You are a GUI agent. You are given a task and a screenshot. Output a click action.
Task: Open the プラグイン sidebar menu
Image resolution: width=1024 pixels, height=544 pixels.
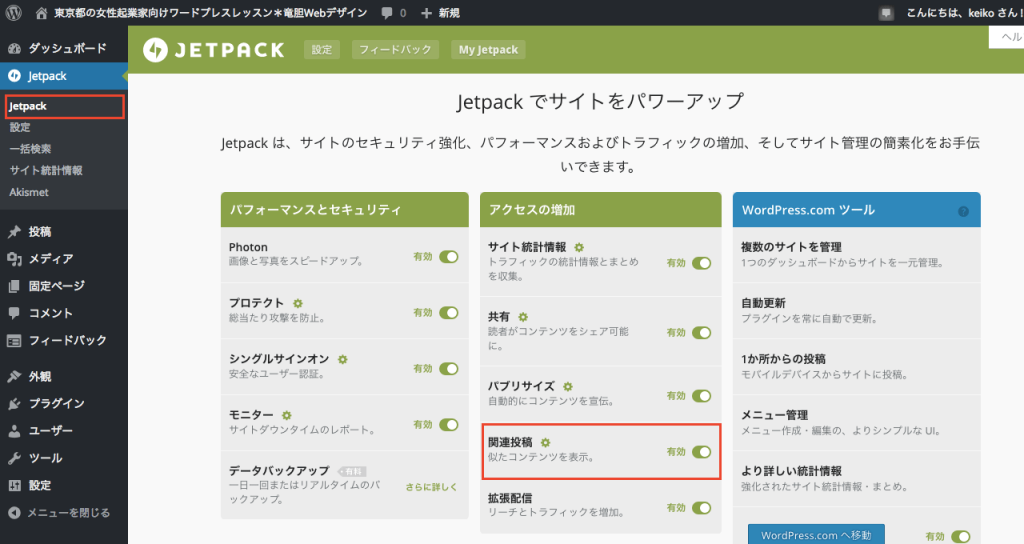click(x=64, y=404)
